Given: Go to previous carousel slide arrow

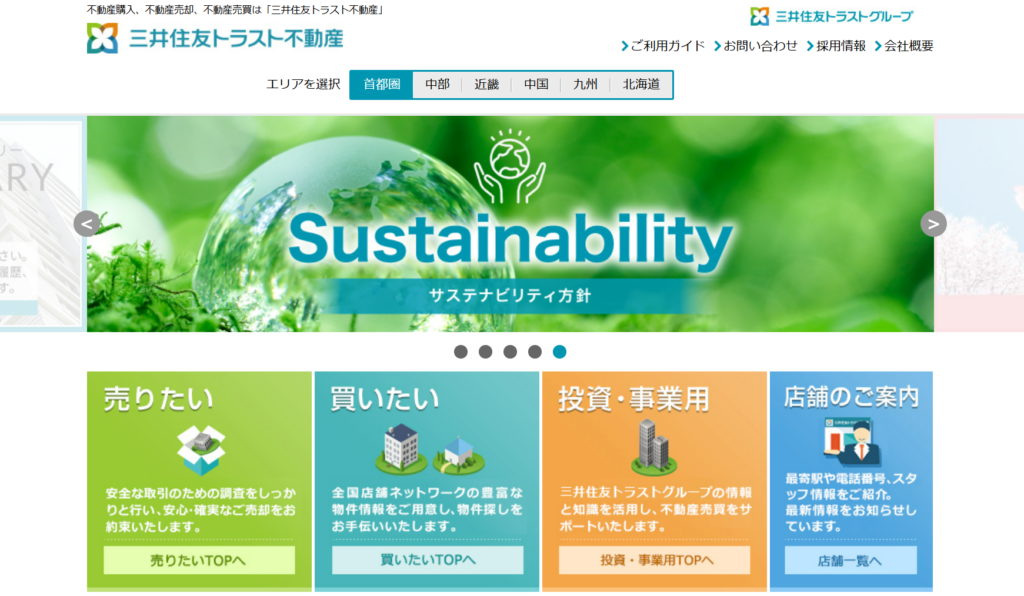Looking at the screenshot, I should tap(87, 224).
